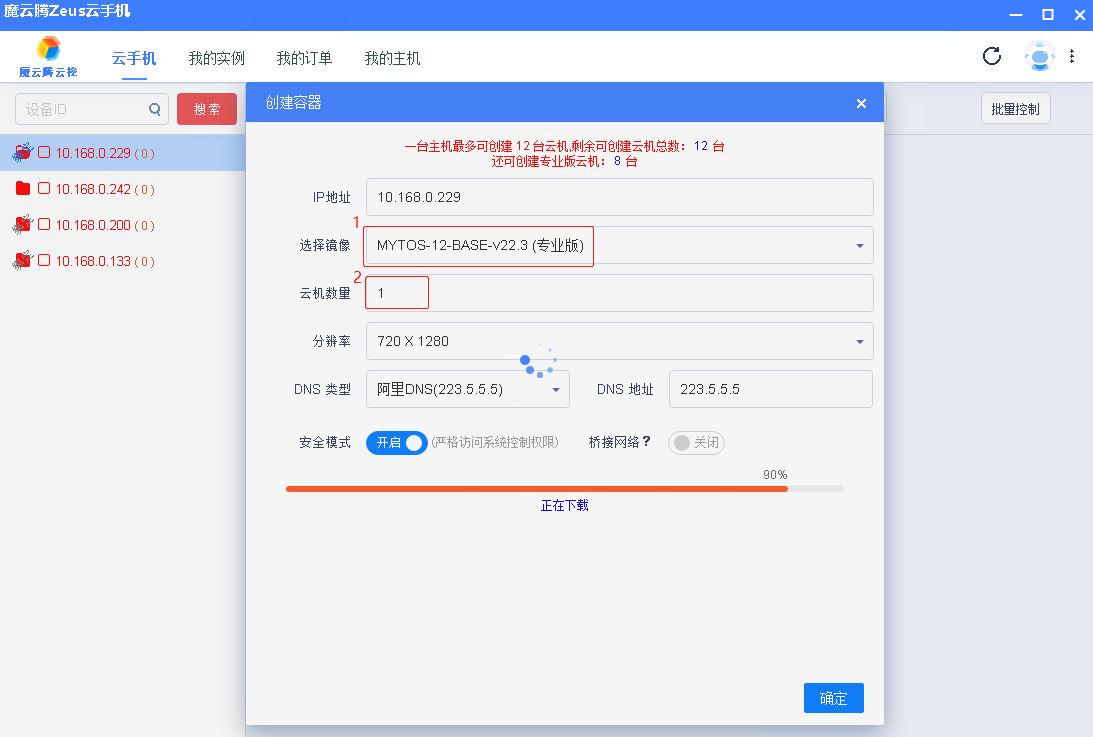Open the user avatar profile icon
This screenshot has width=1093, height=737.
coord(1040,56)
